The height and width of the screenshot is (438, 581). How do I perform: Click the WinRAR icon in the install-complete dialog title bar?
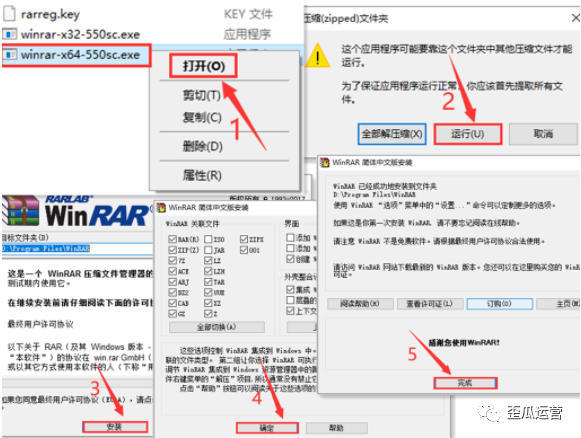tap(325, 162)
